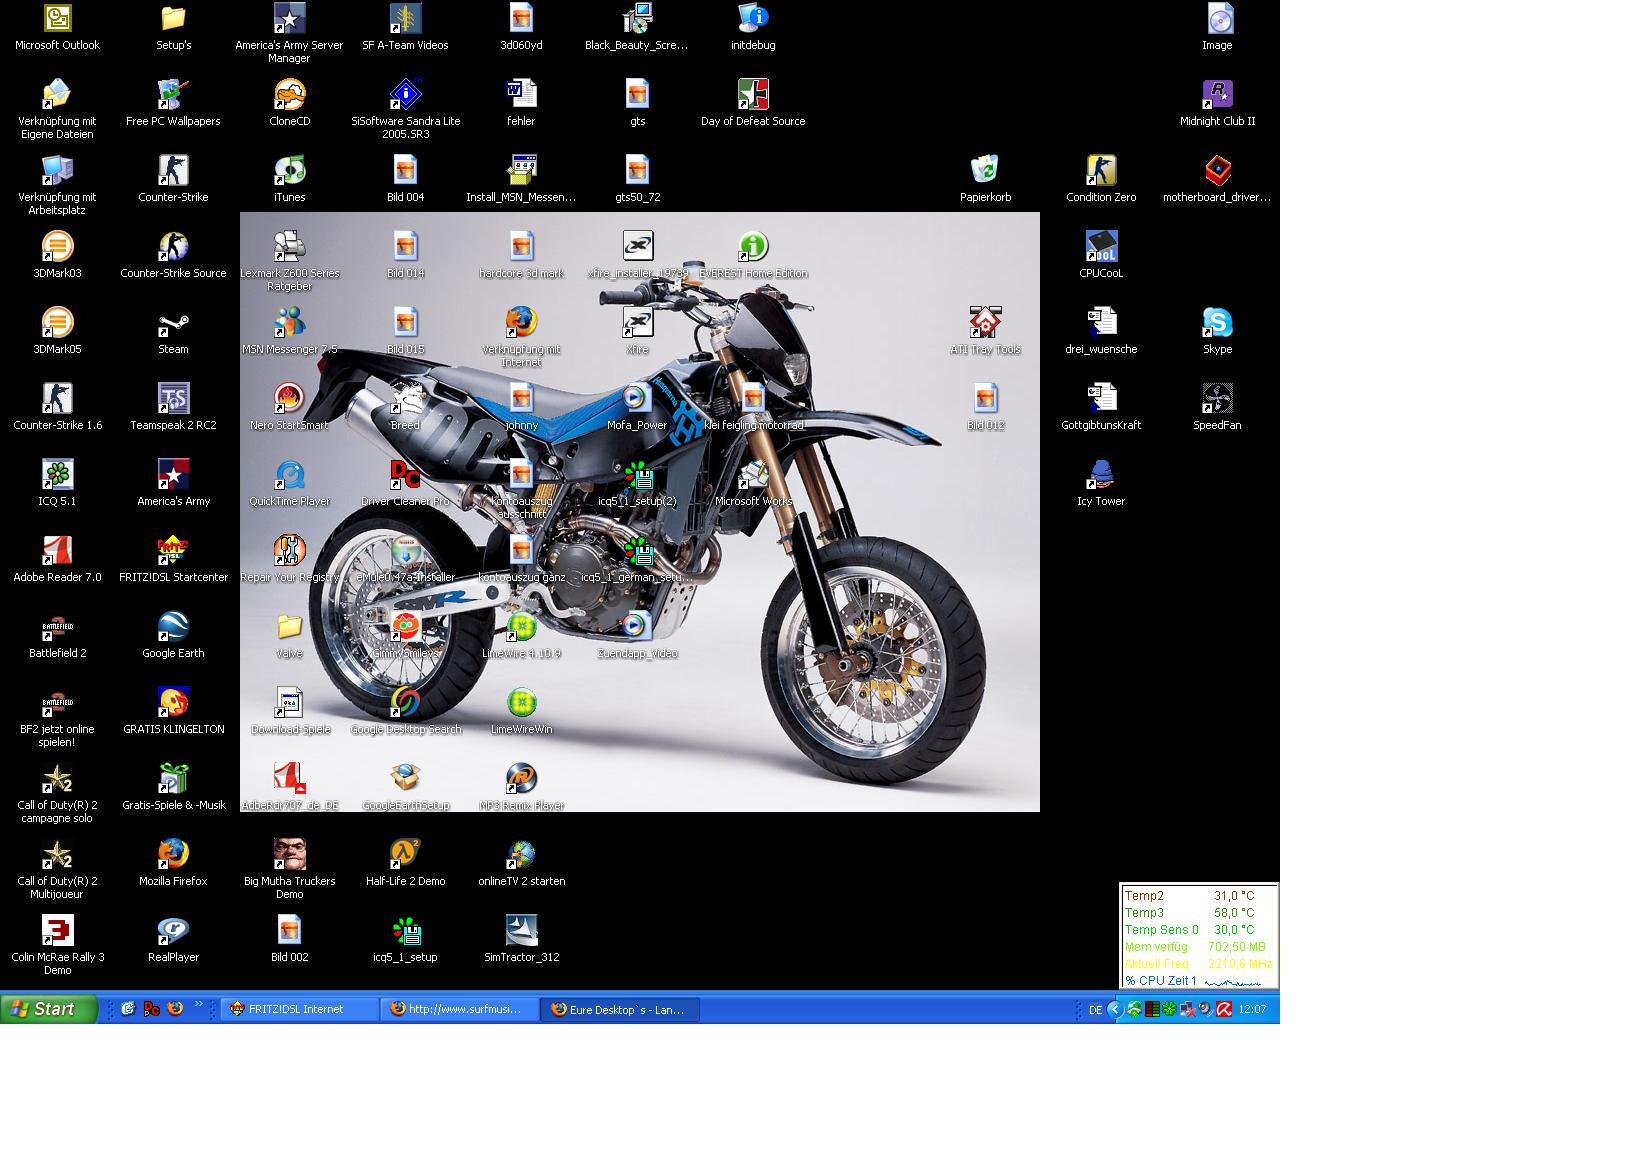Open the DE language bar selector

[1095, 1009]
